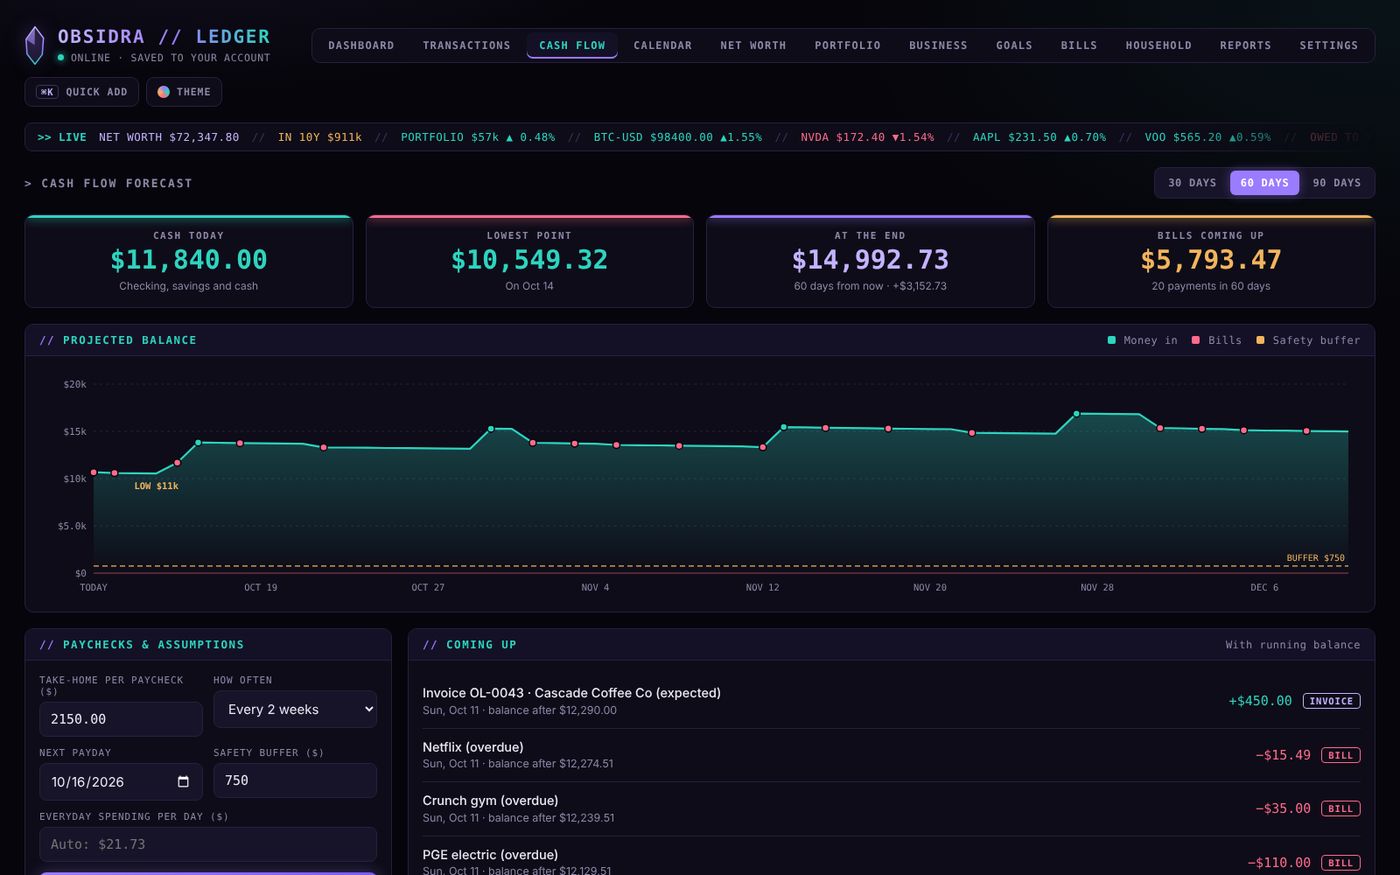The width and height of the screenshot is (1400, 875).
Task: Click the Obsidra crystal logo icon
Action: click(x=34, y=45)
